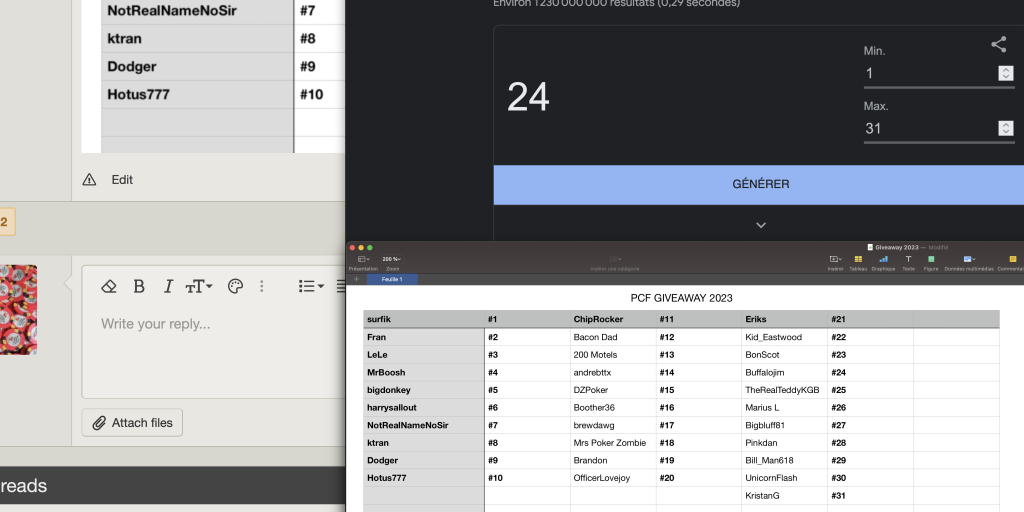Click the share icon in number generator

pyautogui.click(x=998, y=44)
